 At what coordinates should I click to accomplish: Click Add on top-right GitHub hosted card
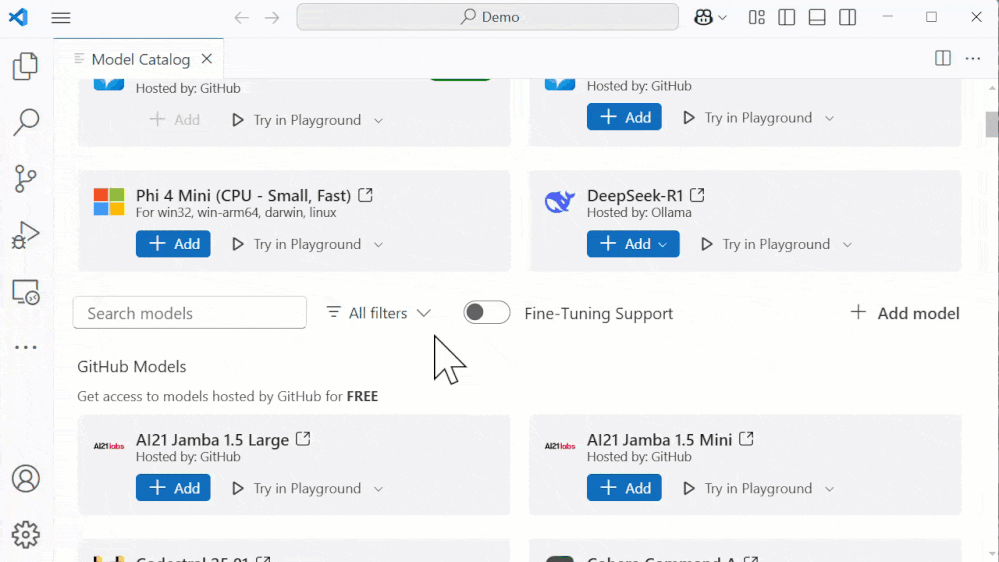click(624, 117)
